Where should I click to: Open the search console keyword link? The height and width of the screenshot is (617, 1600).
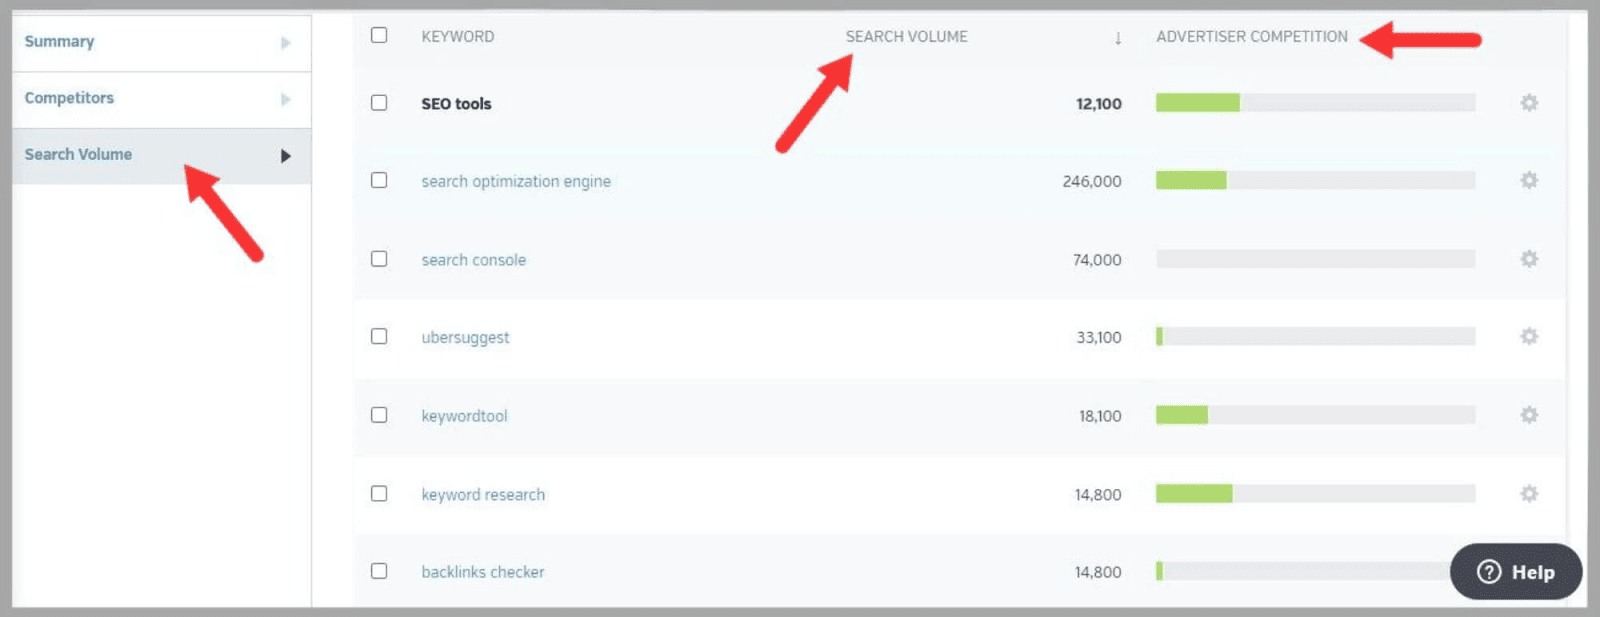(x=473, y=260)
